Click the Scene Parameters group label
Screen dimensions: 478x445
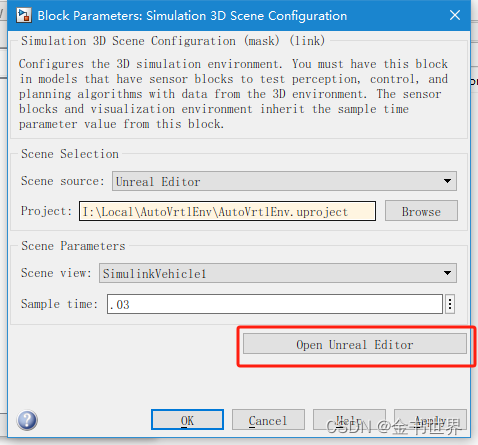point(73,246)
